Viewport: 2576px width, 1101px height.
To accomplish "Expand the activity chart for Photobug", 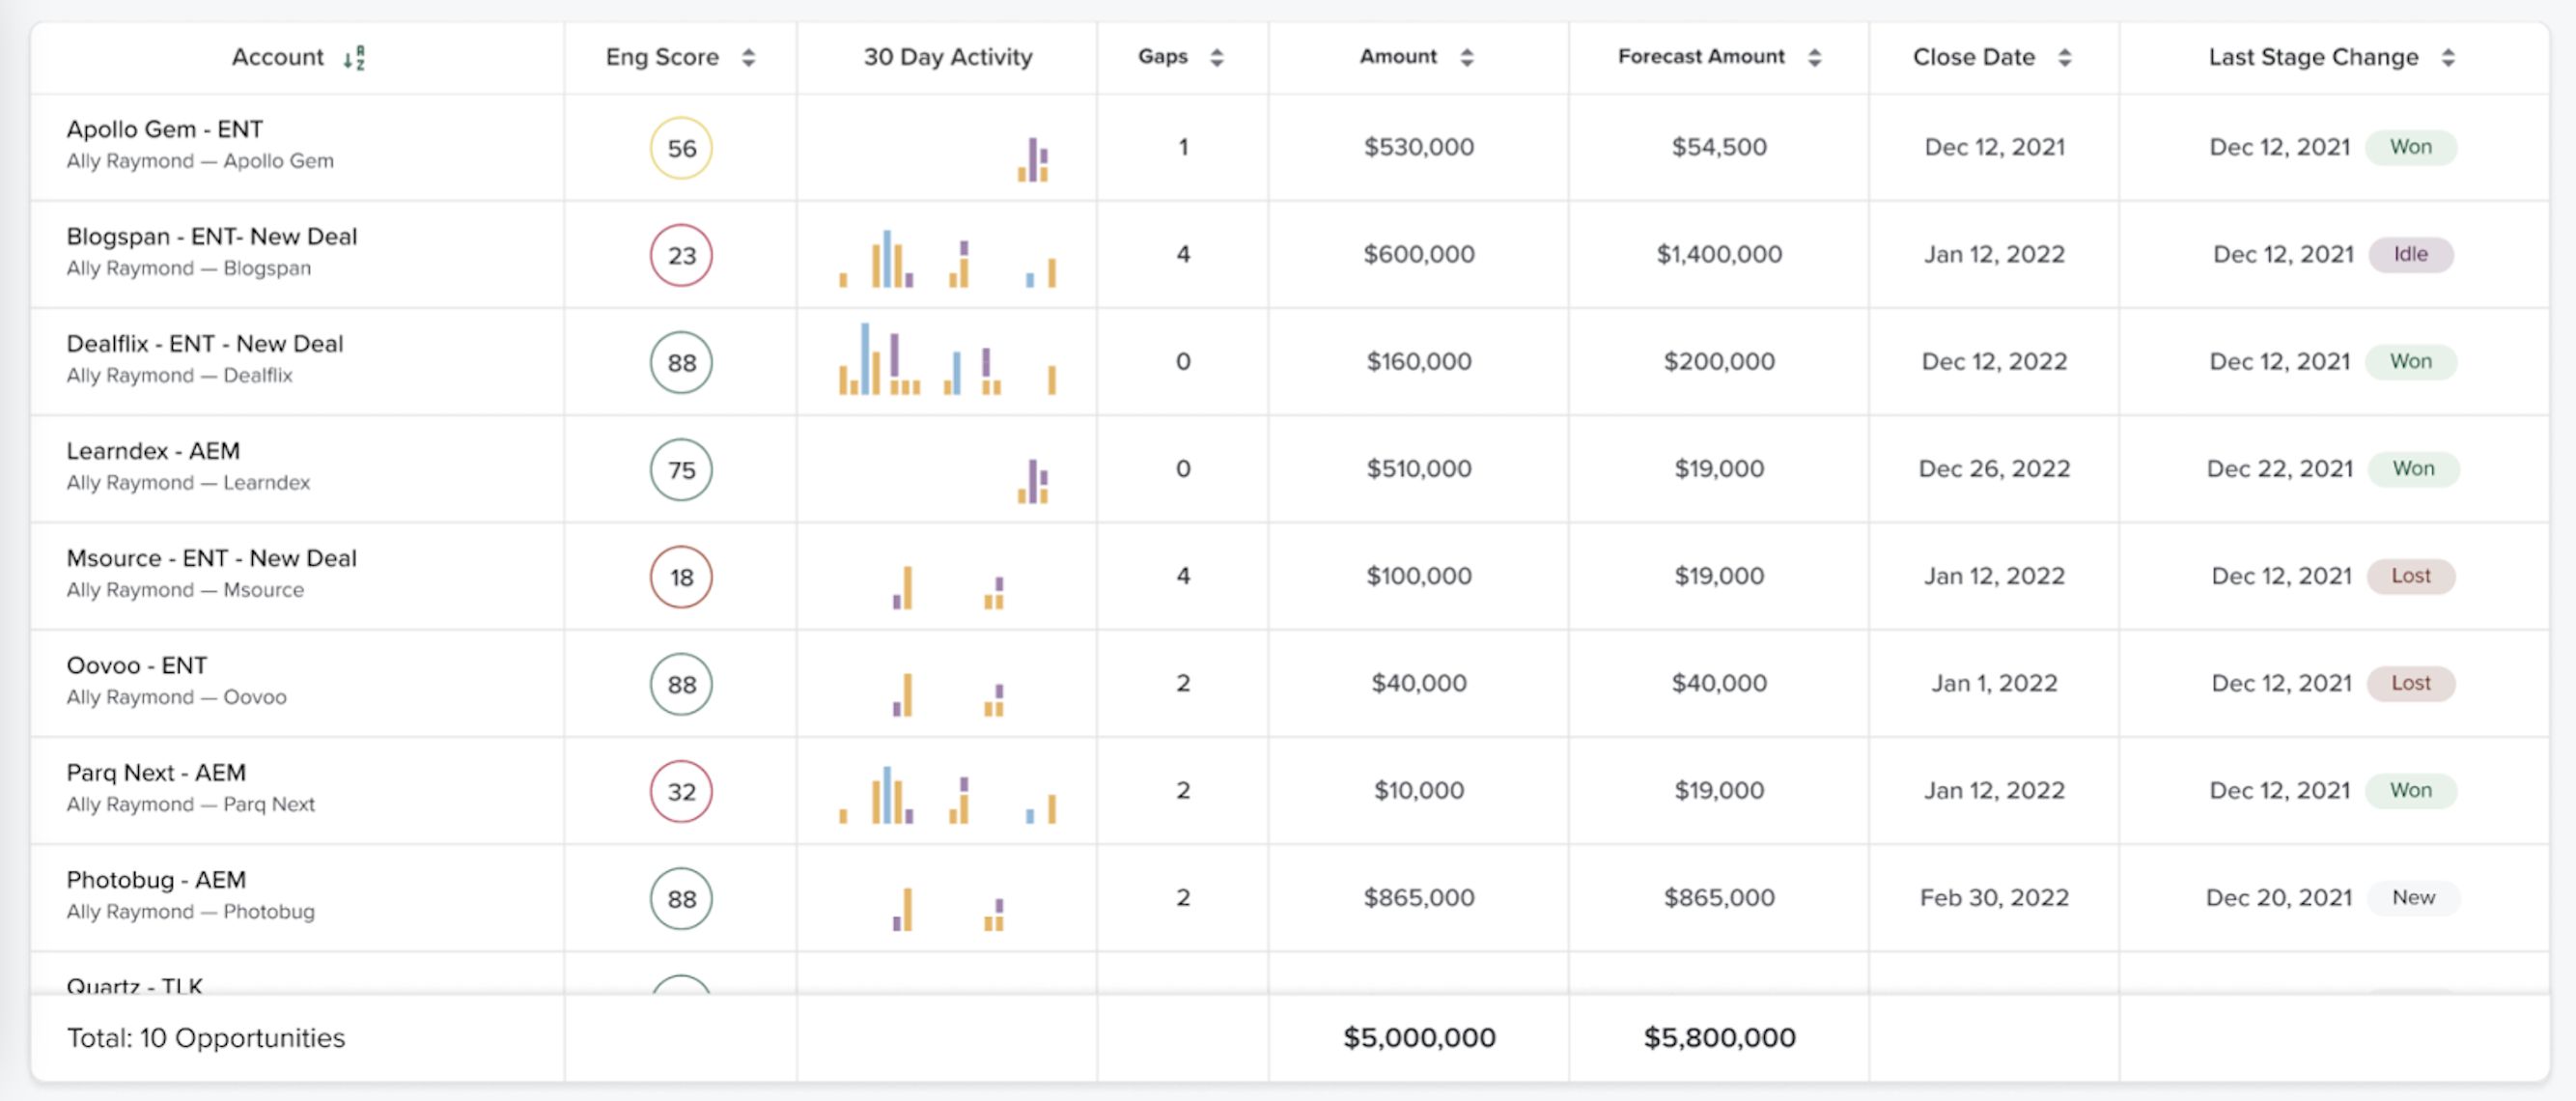I will pos(946,898).
